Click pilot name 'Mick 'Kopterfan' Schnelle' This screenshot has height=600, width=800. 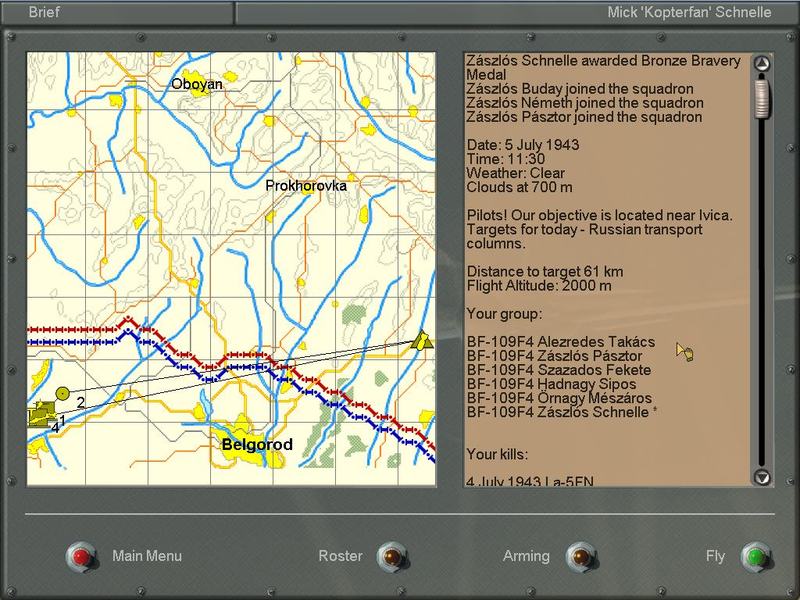tap(689, 12)
